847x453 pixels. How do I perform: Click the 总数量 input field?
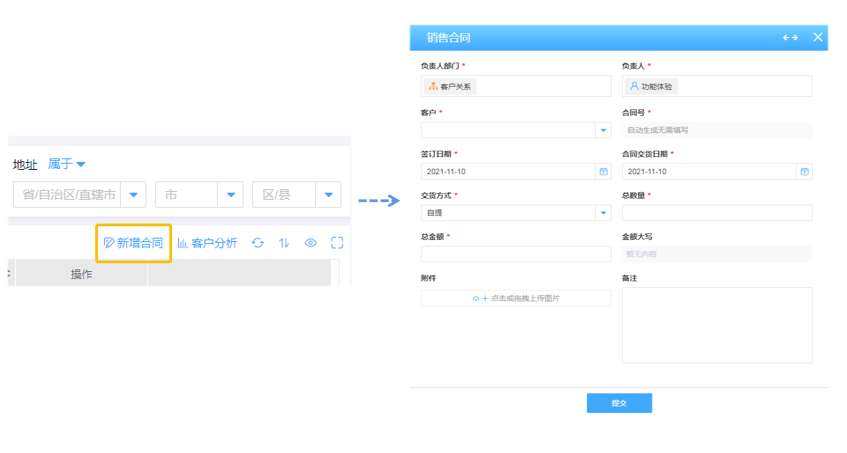pyautogui.click(x=716, y=212)
